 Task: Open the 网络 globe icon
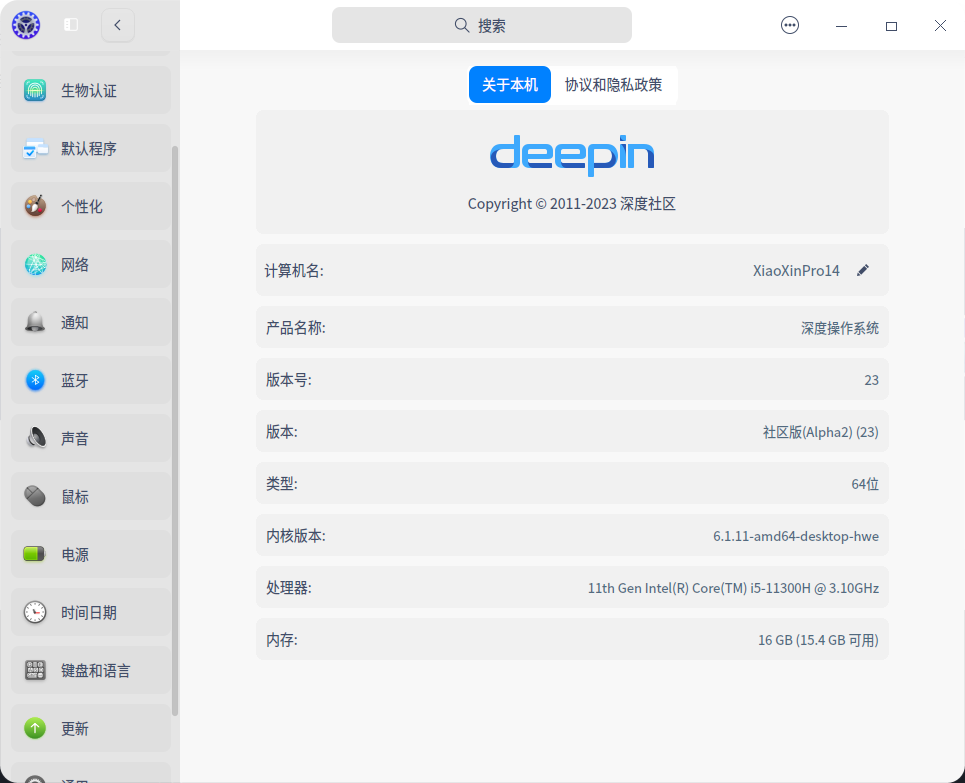[x=35, y=265]
